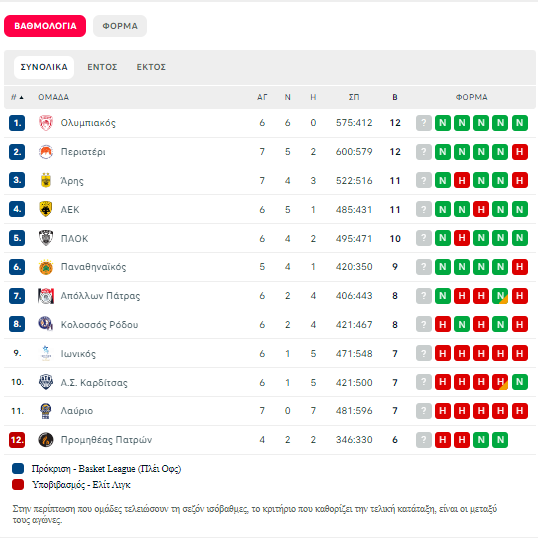
Task: Click the Παναθηναϊκός clover logo
Action: pos(46,267)
